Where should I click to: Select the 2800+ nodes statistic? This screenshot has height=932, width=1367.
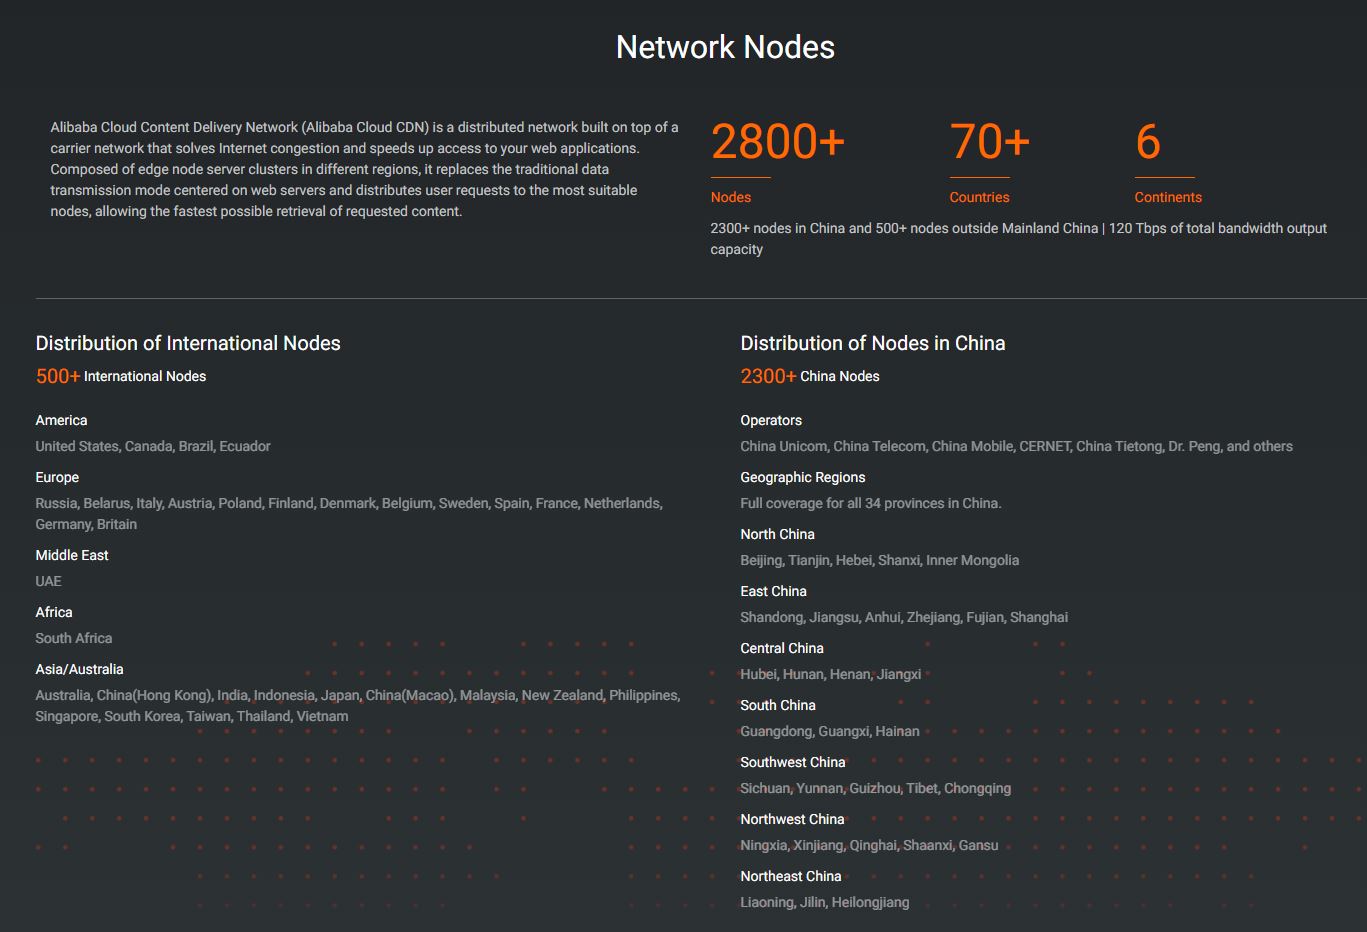778,142
